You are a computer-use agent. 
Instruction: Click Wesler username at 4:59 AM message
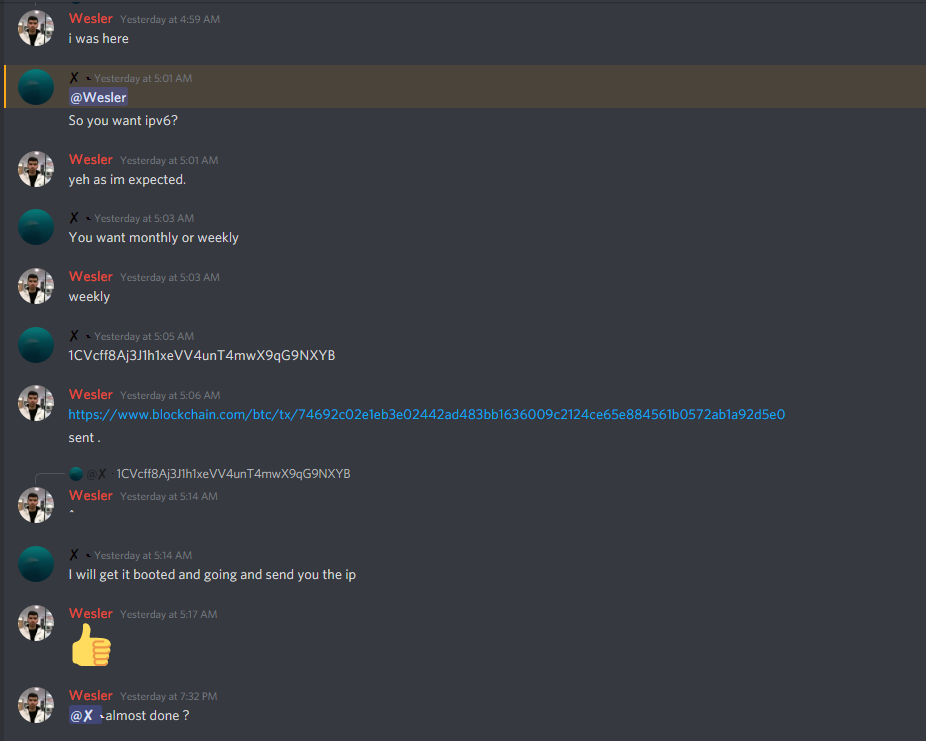pyautogui.click(x=90, y=19)
